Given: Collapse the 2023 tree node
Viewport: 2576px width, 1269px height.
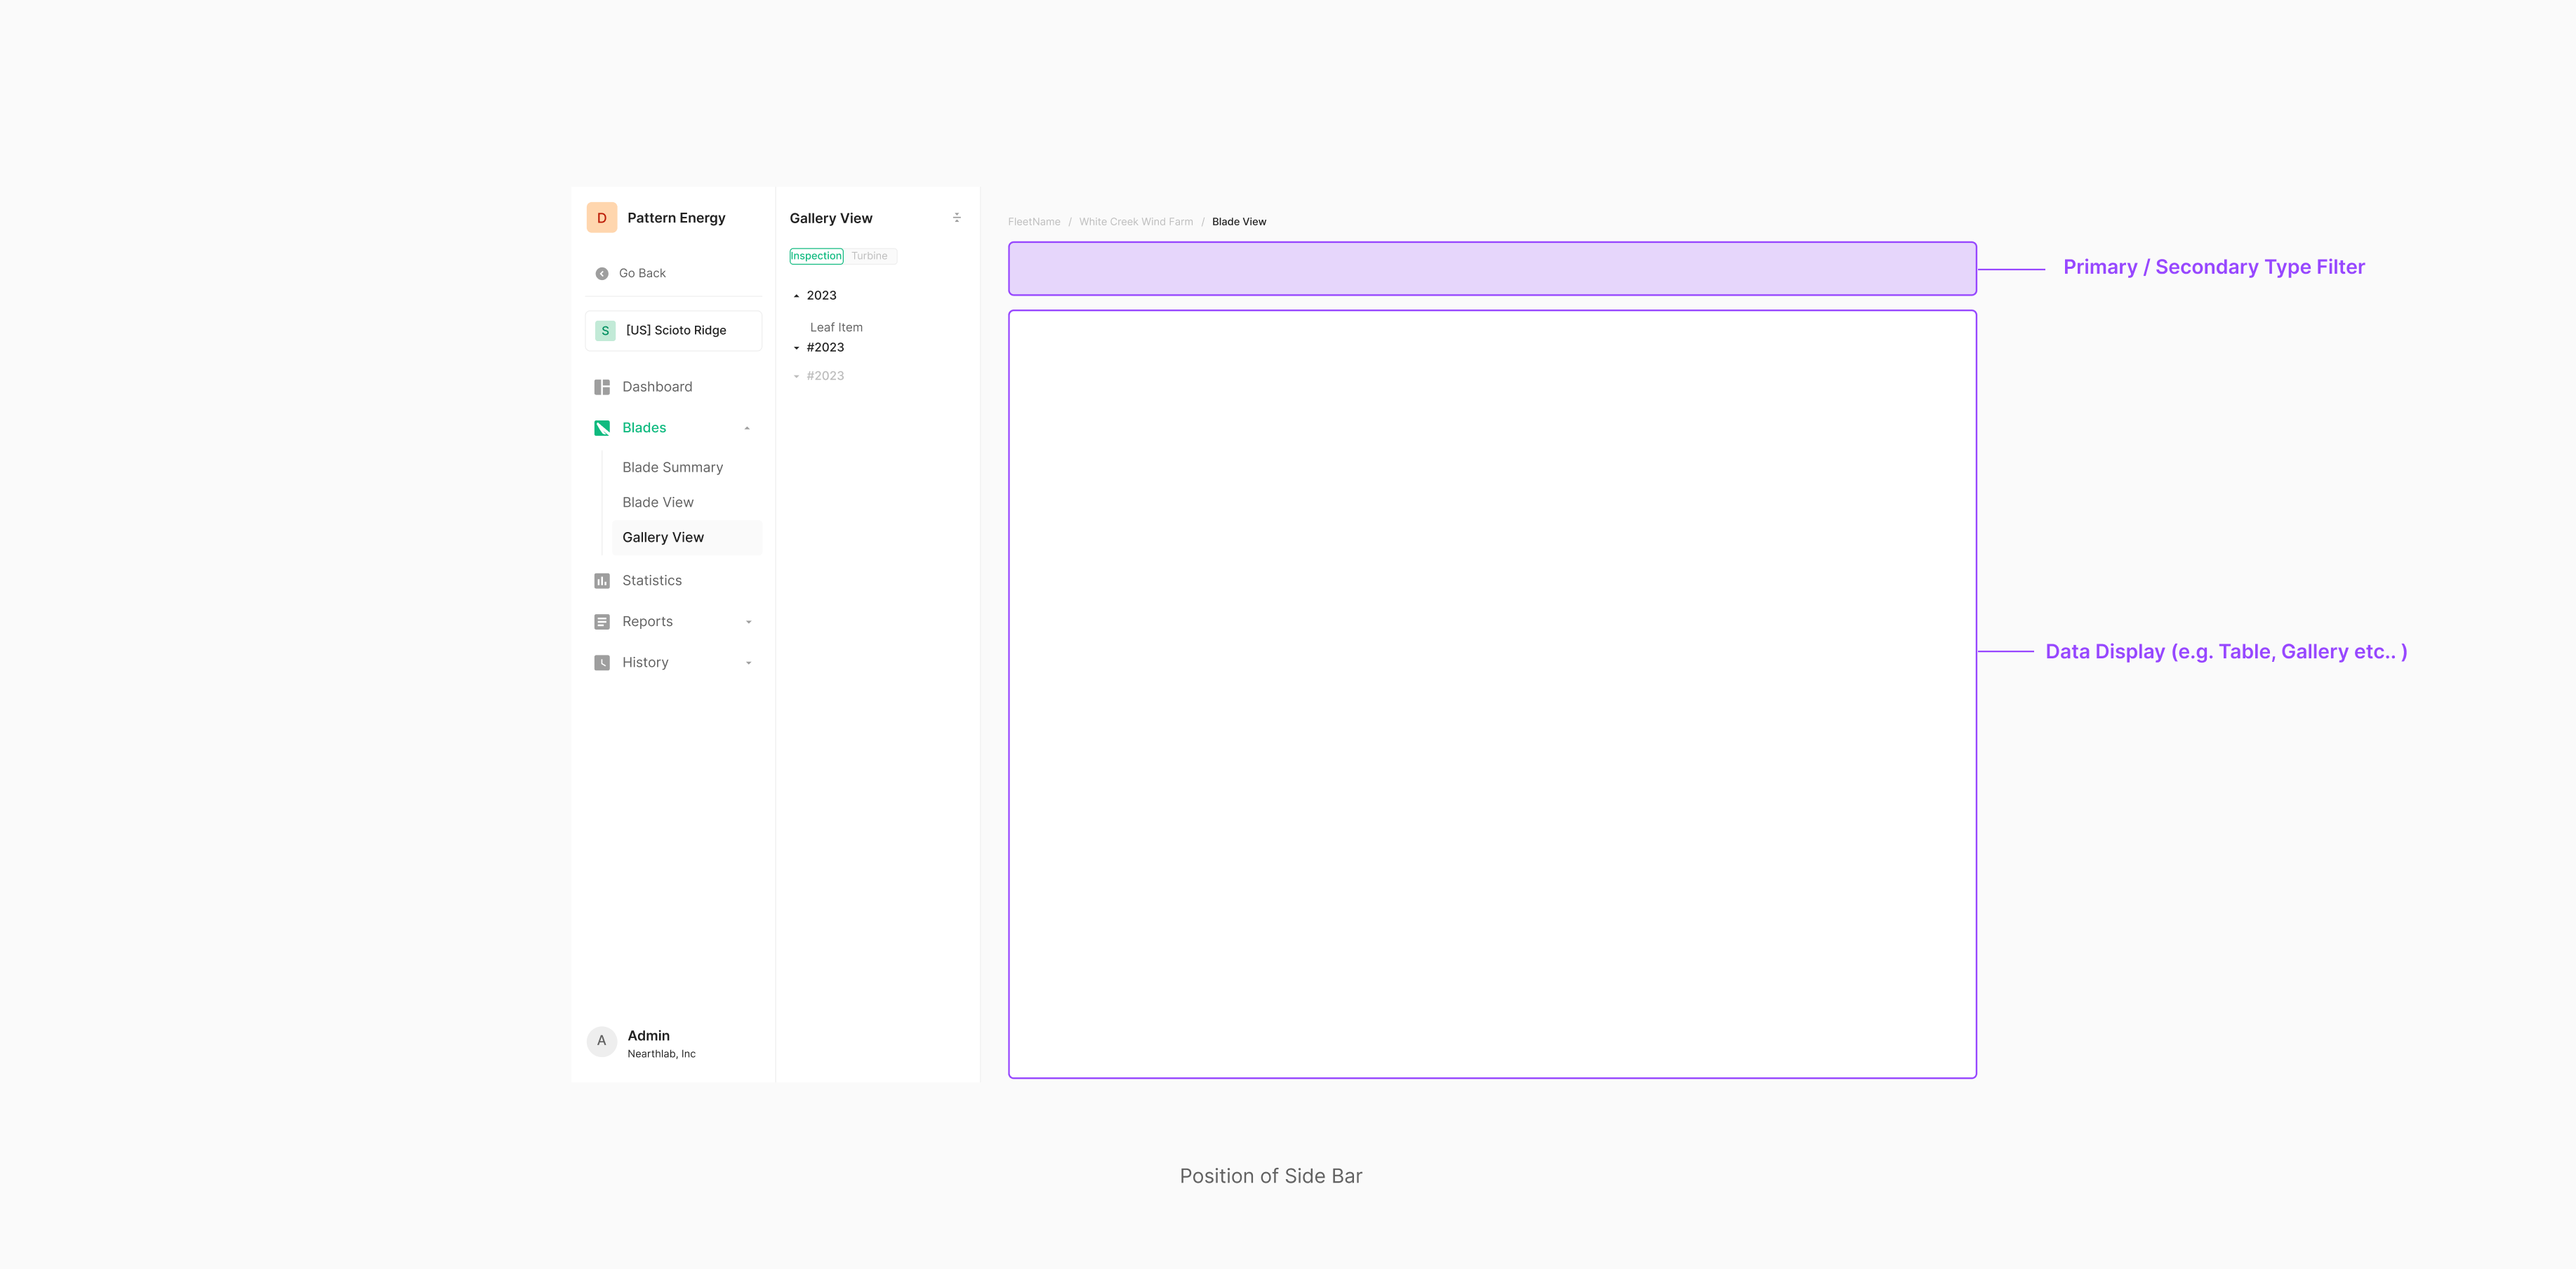Looking at the screenshot, I should 797,296.
